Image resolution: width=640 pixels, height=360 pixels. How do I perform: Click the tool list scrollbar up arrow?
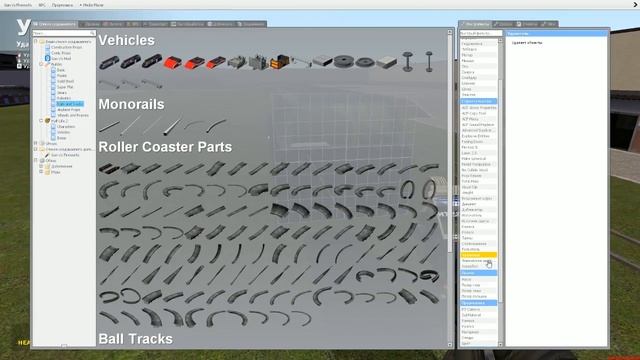tap(500, 41)
